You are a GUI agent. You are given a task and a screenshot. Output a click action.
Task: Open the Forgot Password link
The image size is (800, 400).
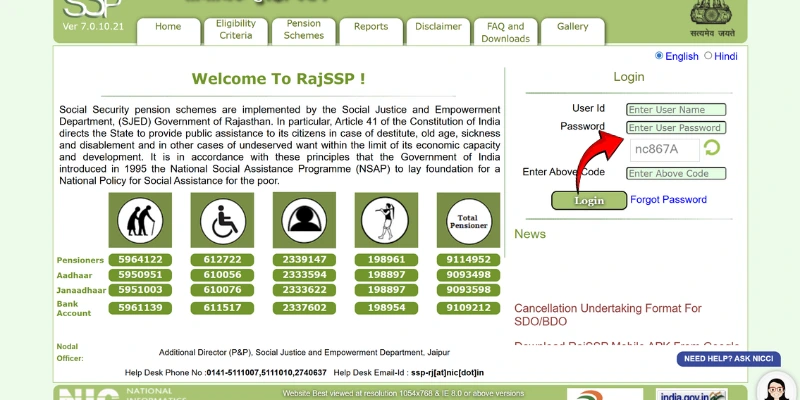click(668, 199)
